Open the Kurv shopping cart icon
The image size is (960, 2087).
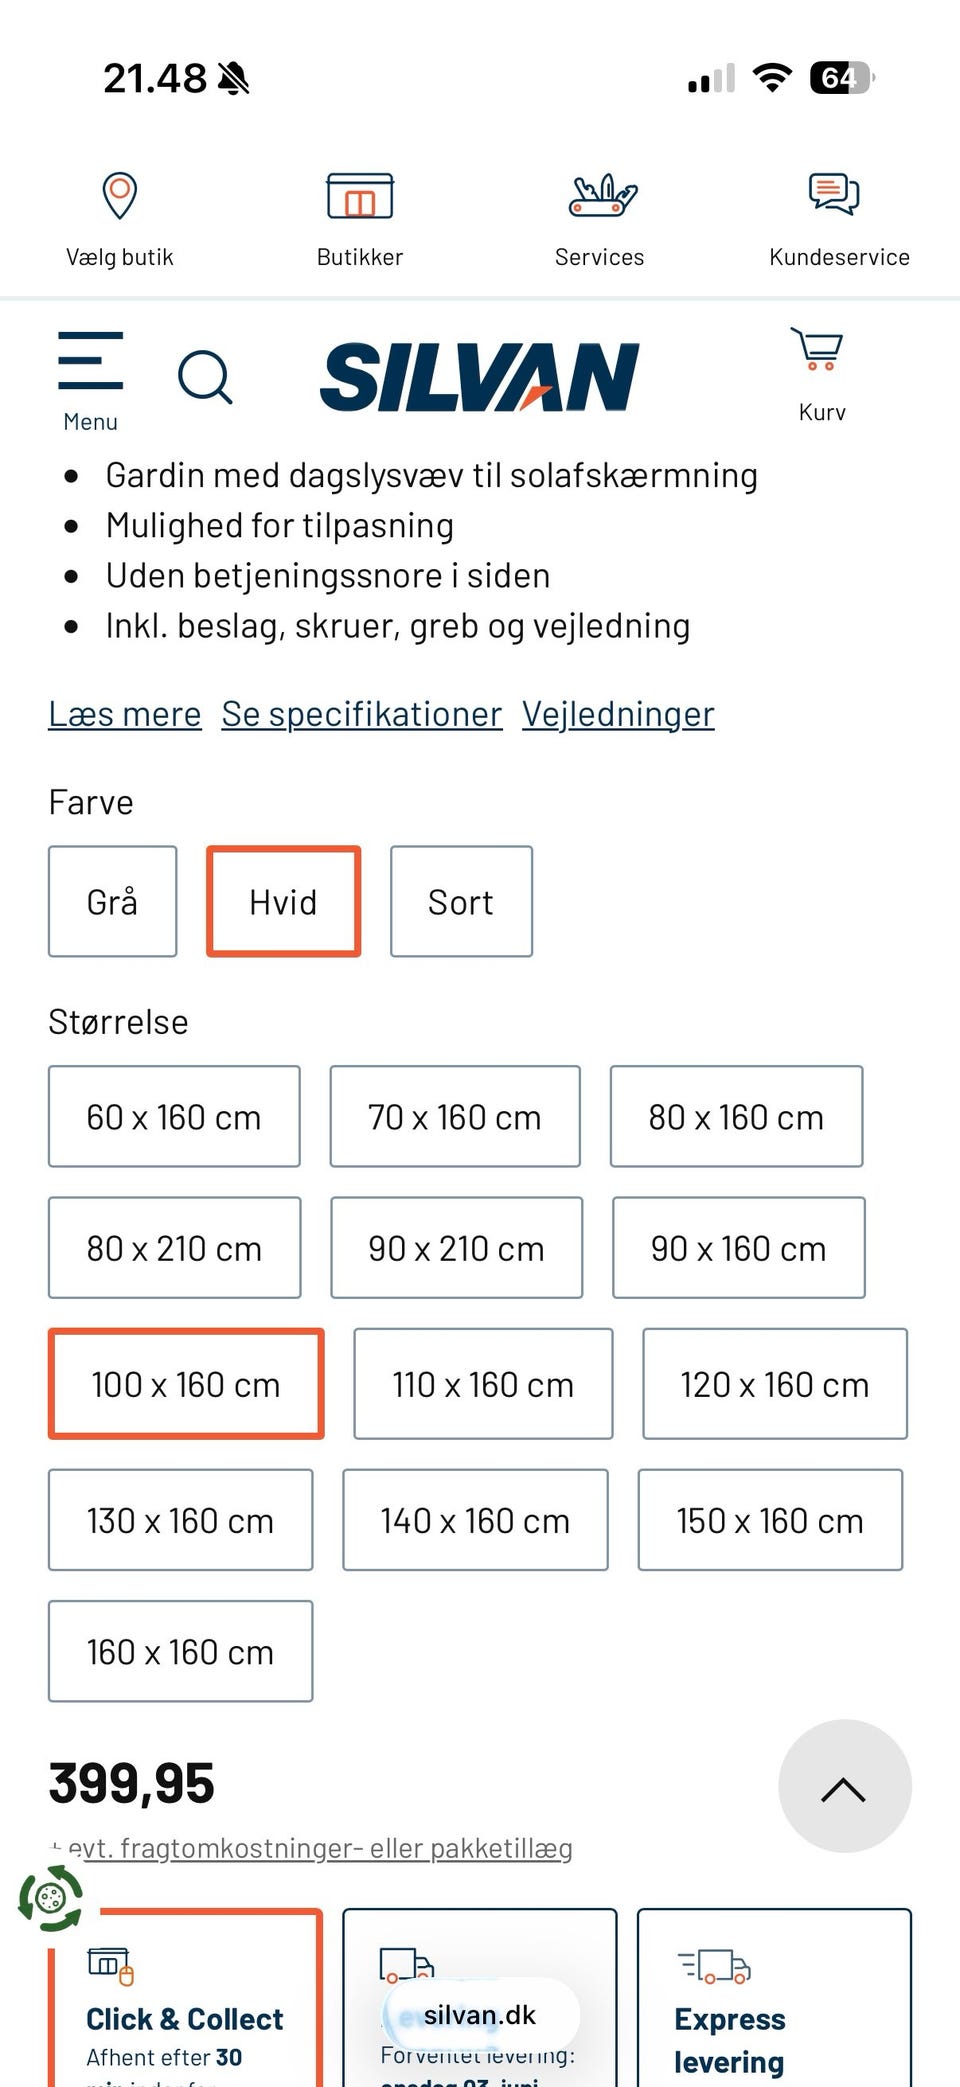tap(818, 350)
